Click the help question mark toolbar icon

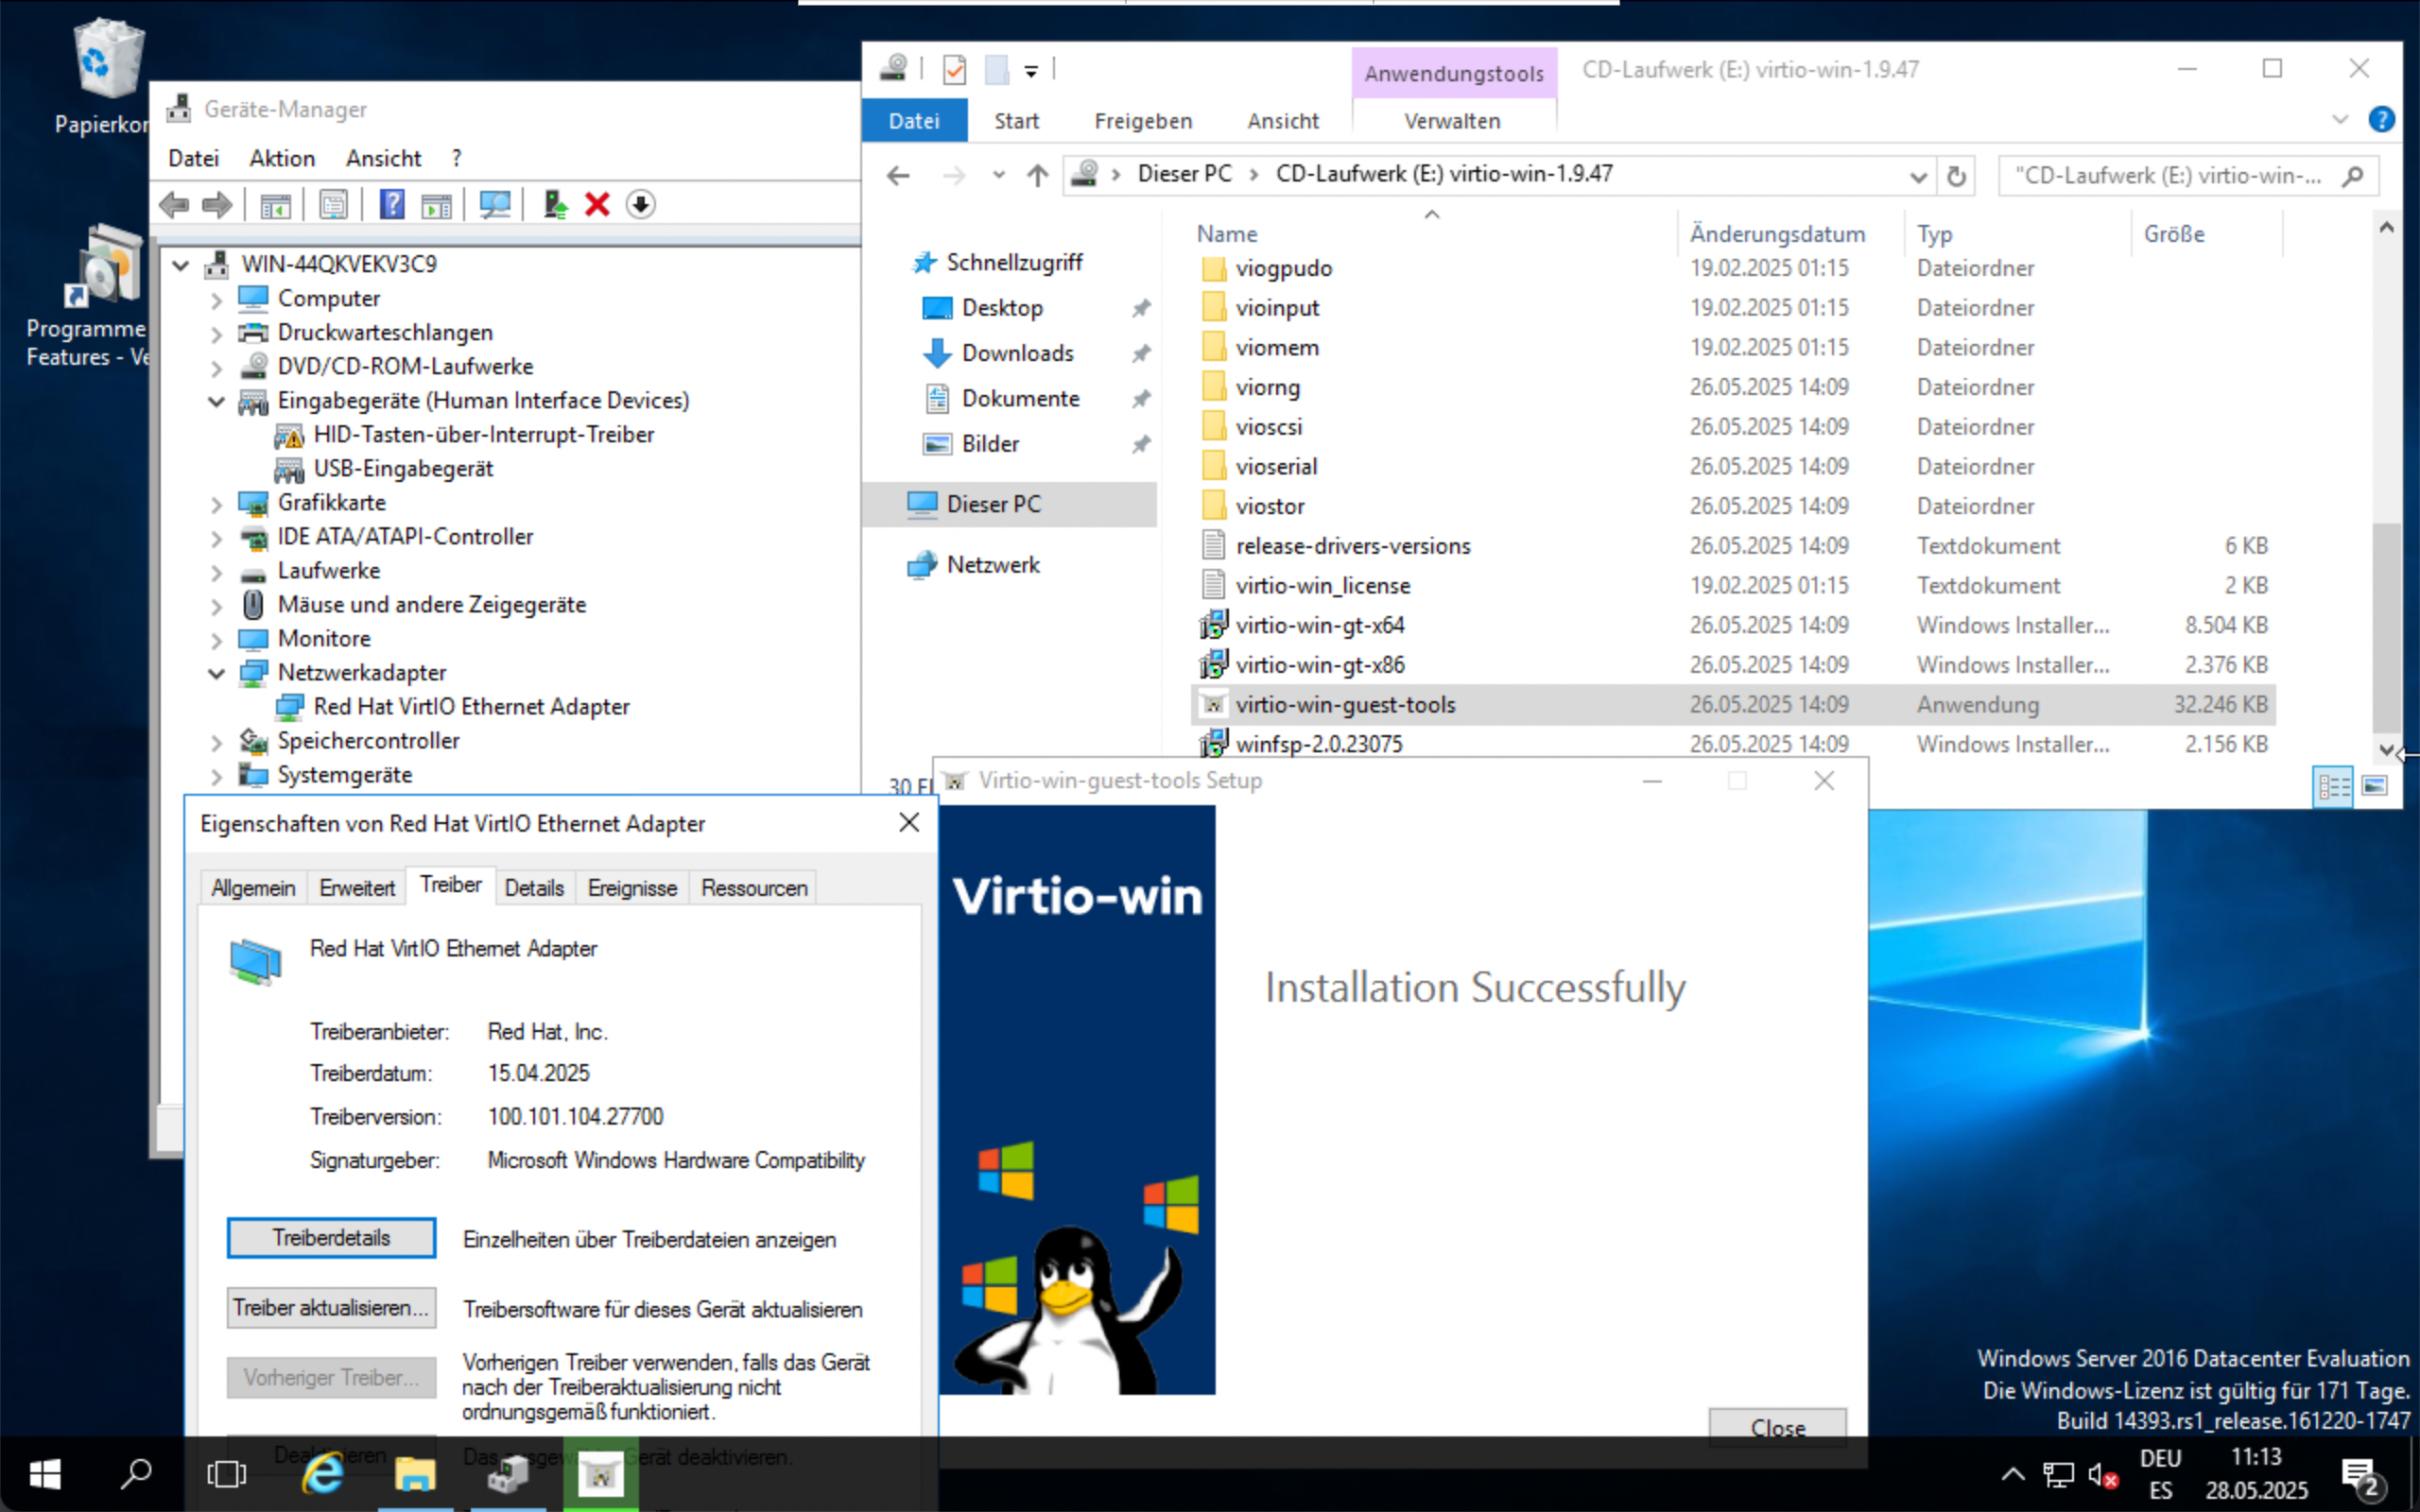coord(392,204)
